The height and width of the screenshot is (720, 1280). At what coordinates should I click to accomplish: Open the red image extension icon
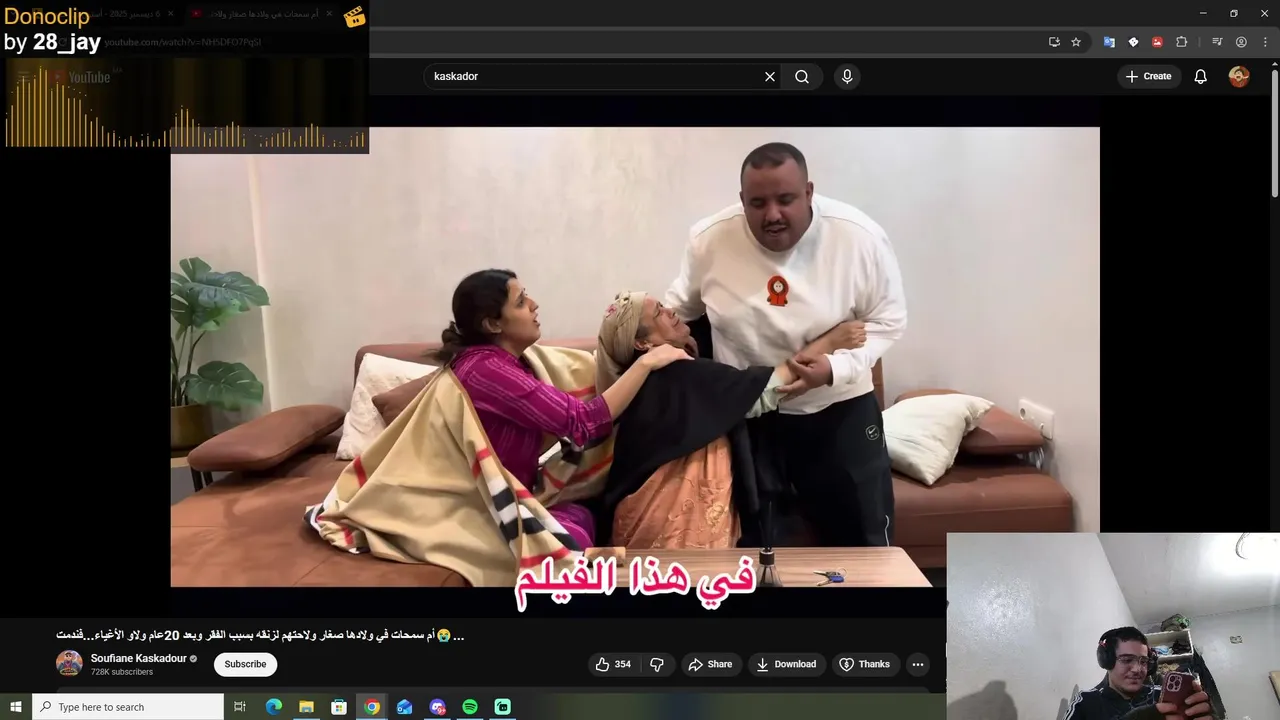point(1157,42)
